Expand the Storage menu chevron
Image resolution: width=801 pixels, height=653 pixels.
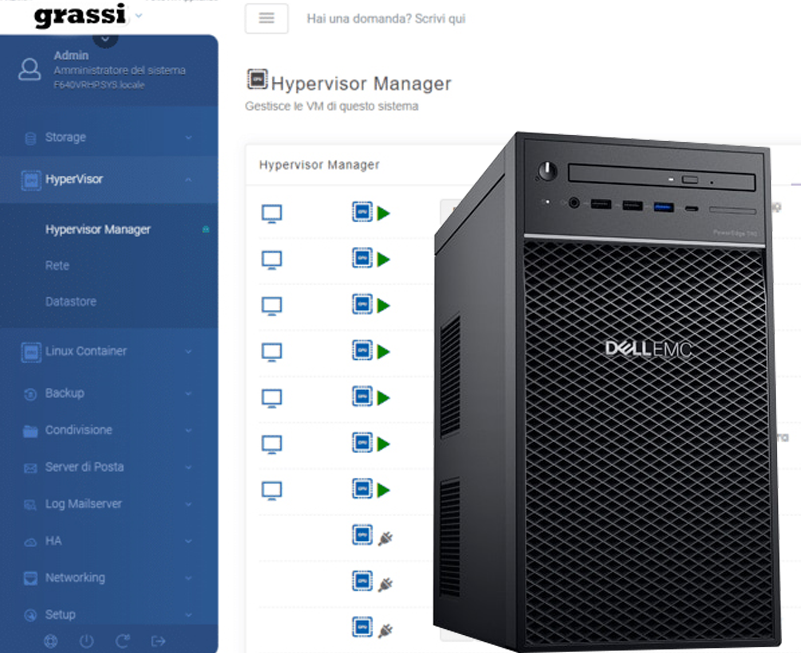189,137
